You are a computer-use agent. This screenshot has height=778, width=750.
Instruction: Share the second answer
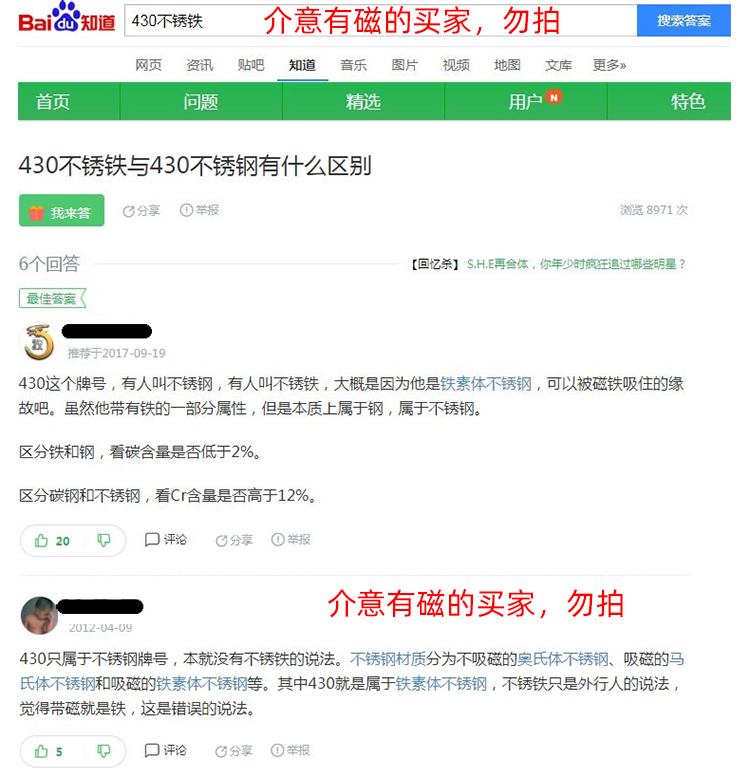(x=234, y=751)
